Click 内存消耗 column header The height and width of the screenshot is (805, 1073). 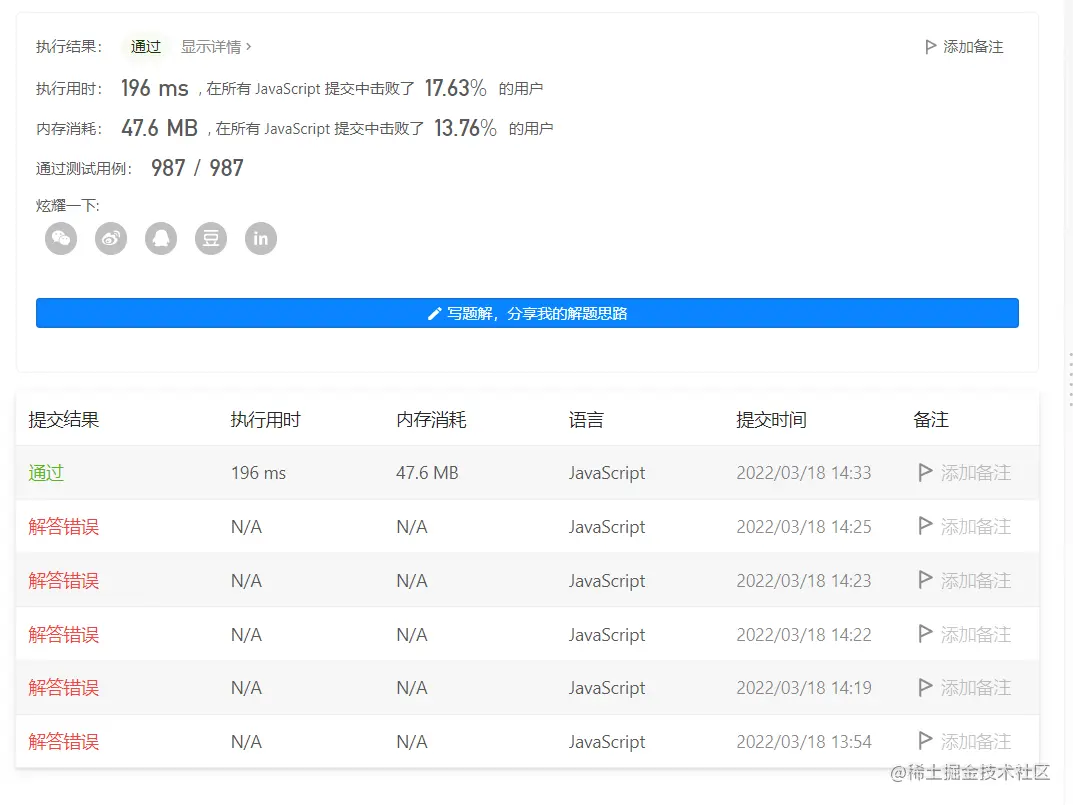(x=431, y=420)
